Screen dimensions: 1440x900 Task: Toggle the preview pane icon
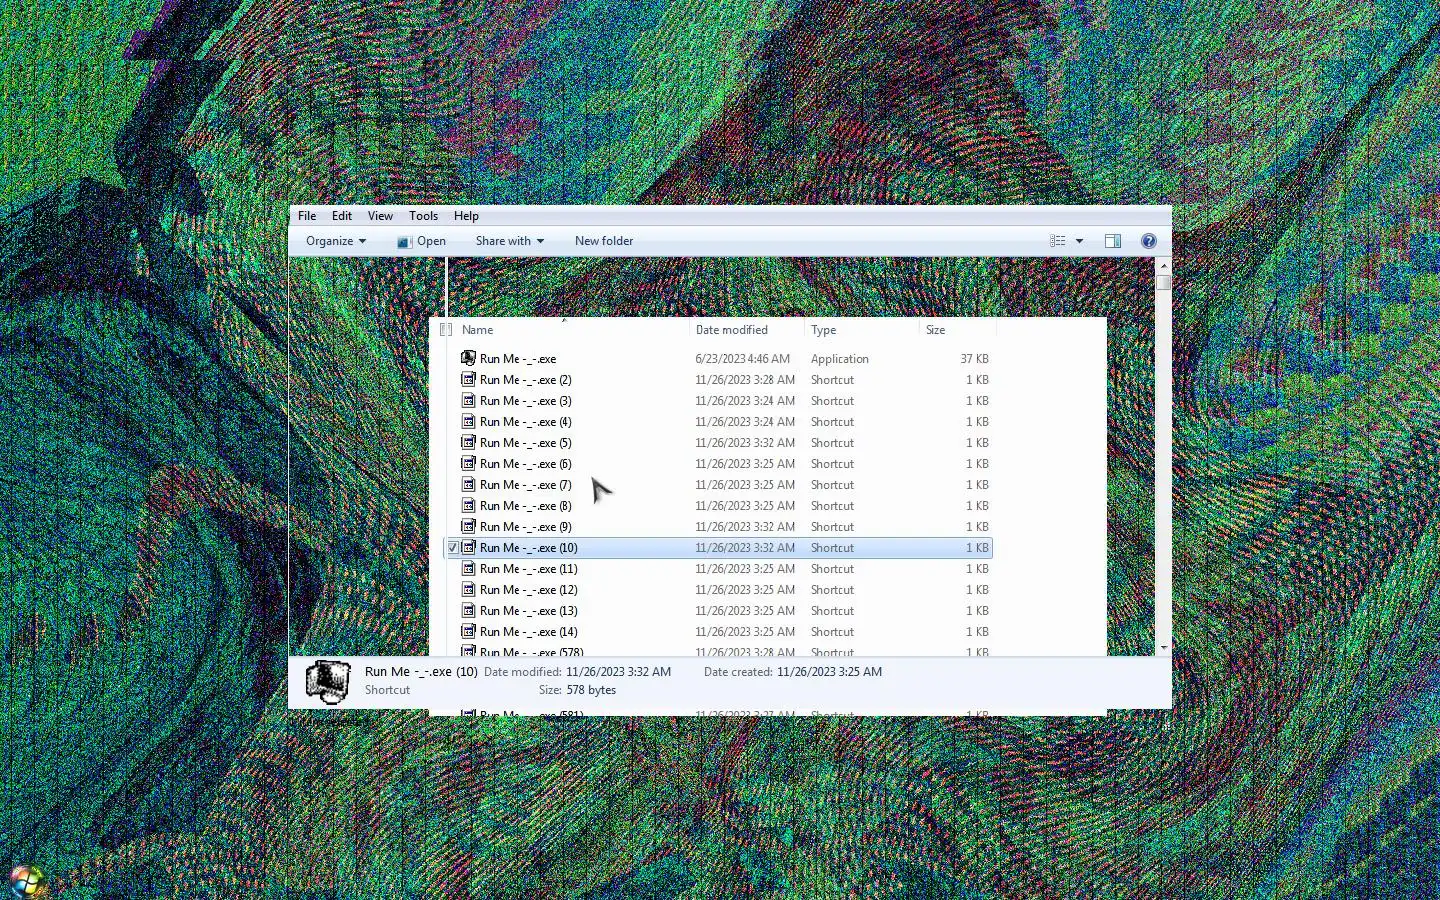click(x=1113, y=241)
